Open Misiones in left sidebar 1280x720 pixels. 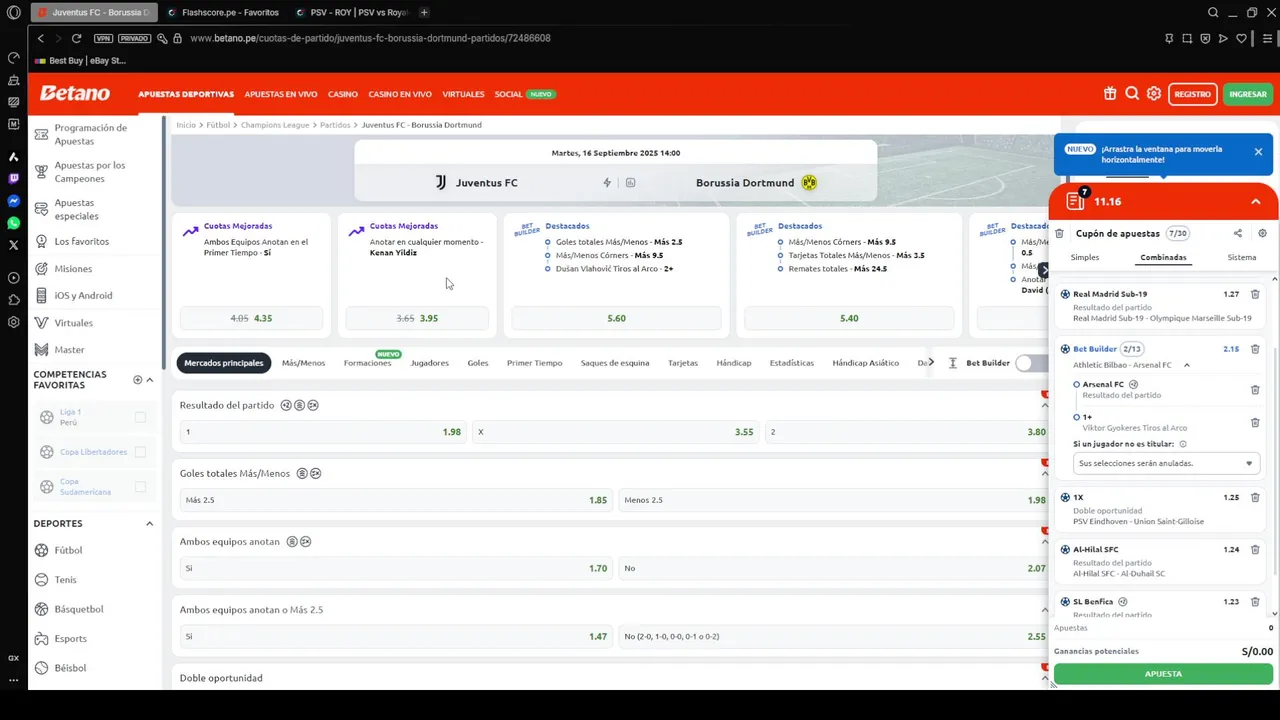pyautogui.click(x=73, y=269)
